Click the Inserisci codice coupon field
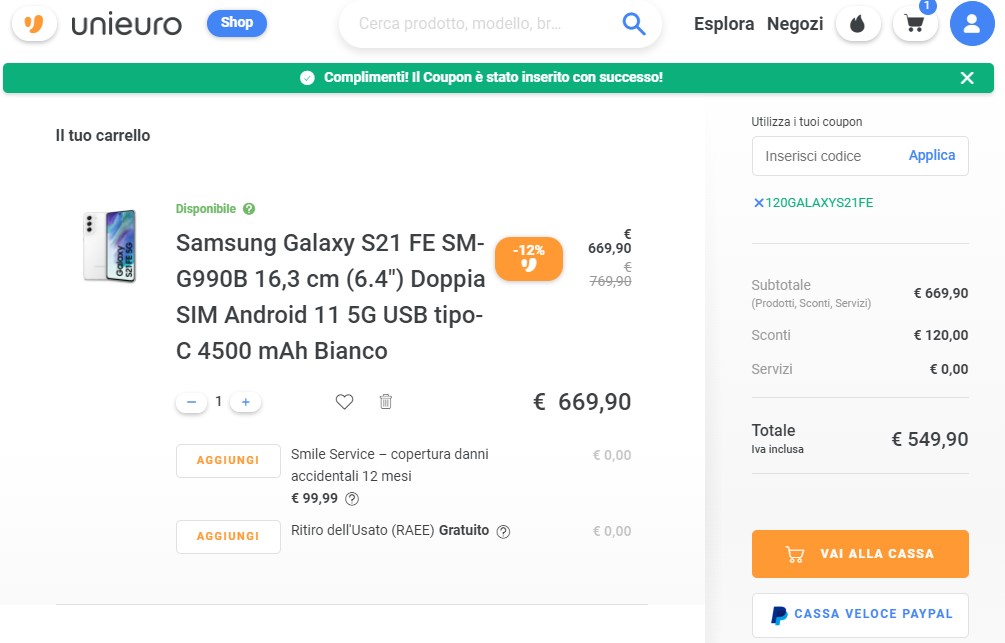The width and height of the screenshot is (1005, 643). (x=830, y=155)
